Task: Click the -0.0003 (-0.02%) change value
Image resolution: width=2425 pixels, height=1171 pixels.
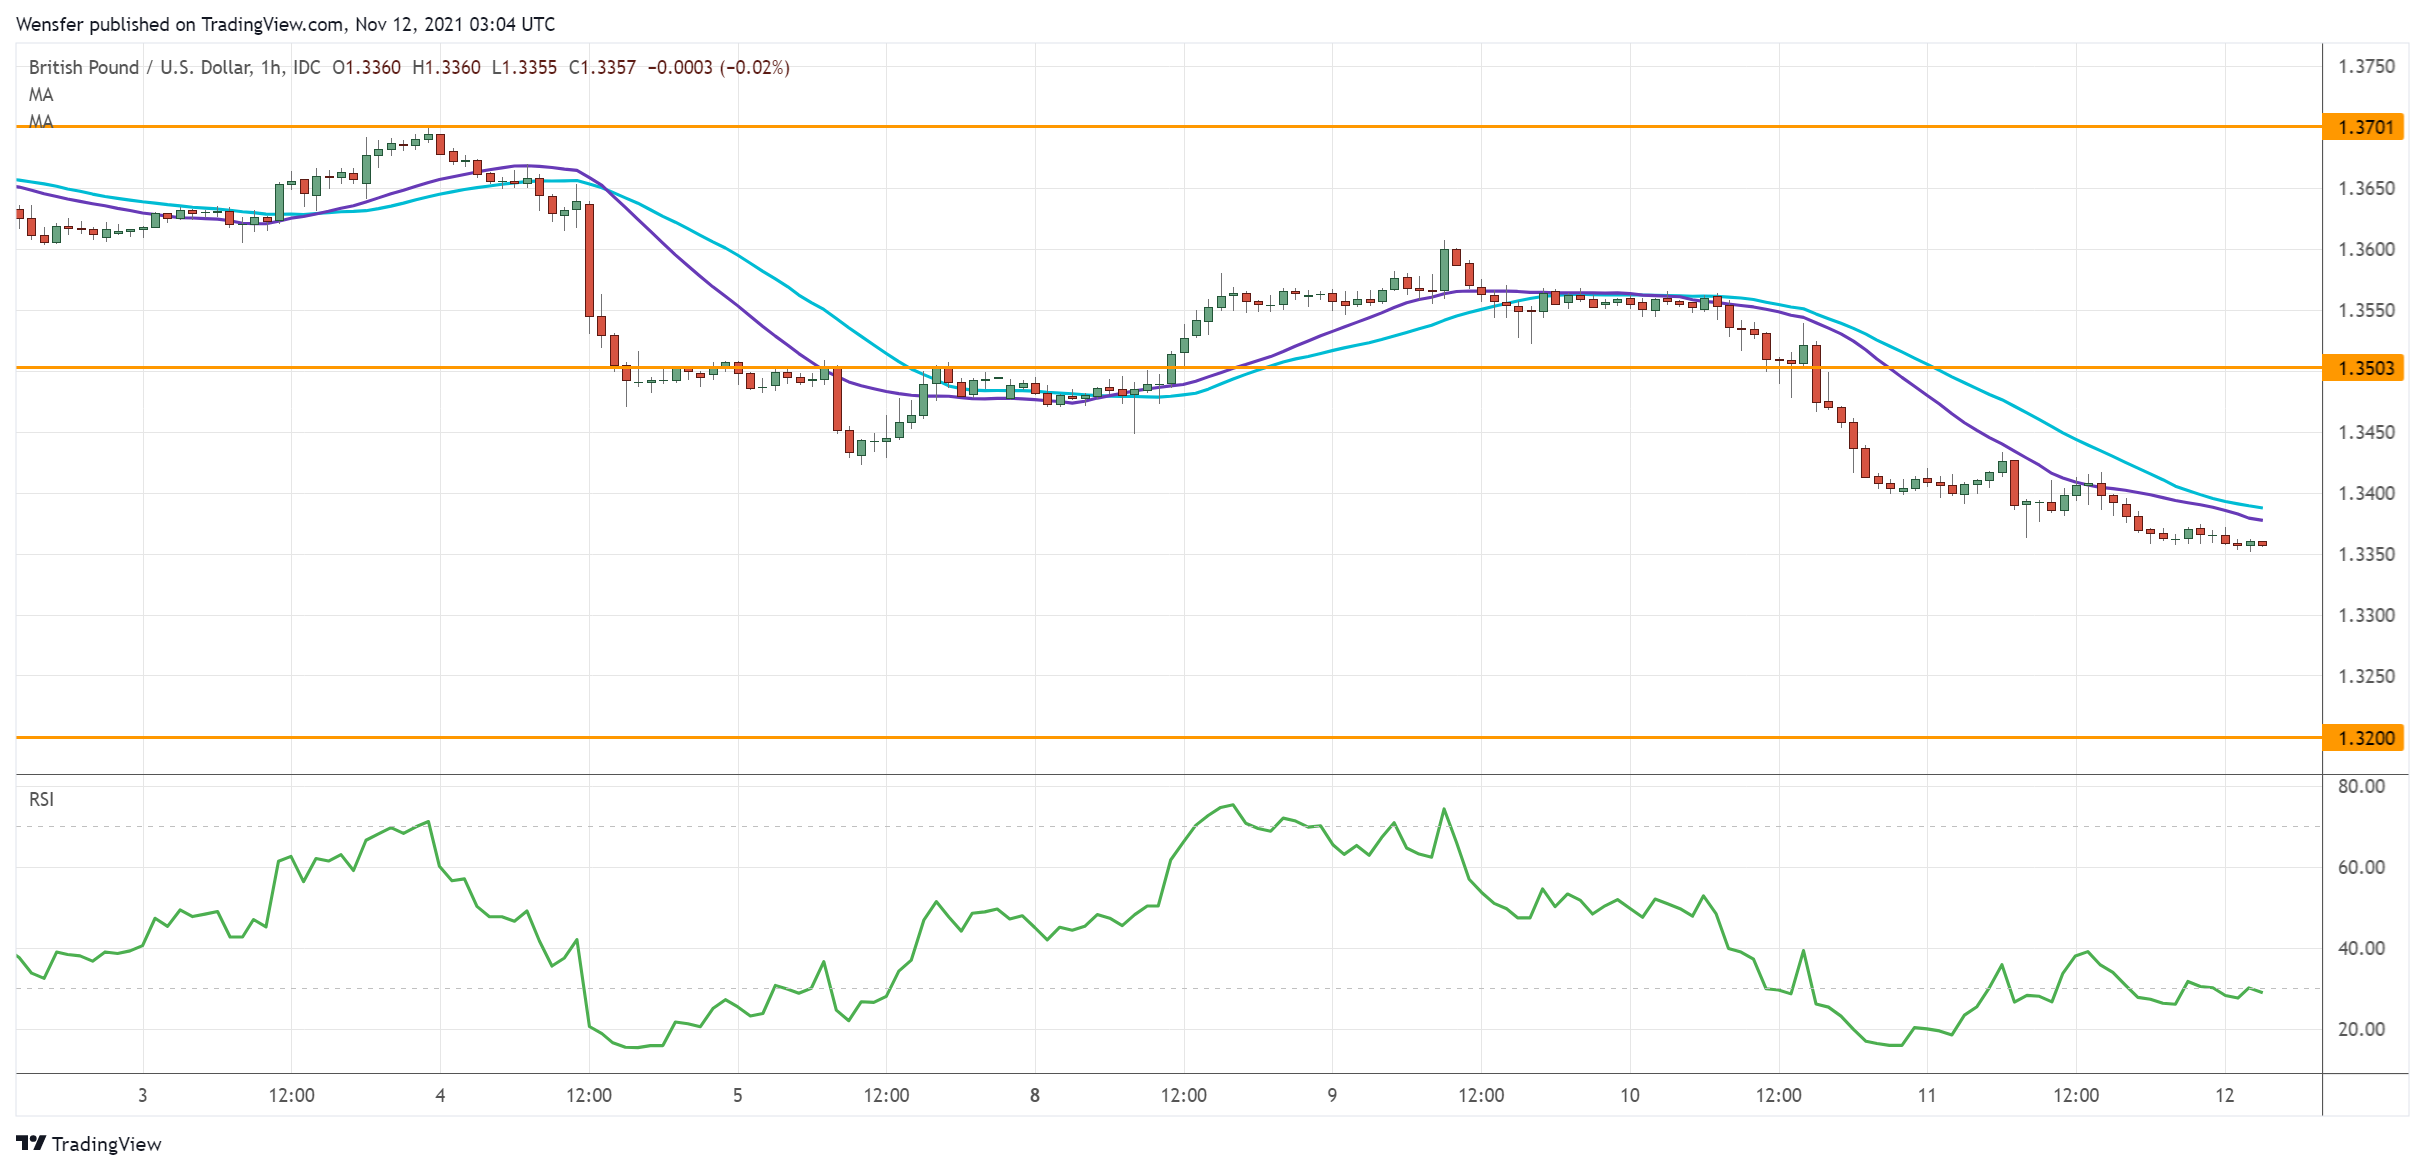Action: 718,67
